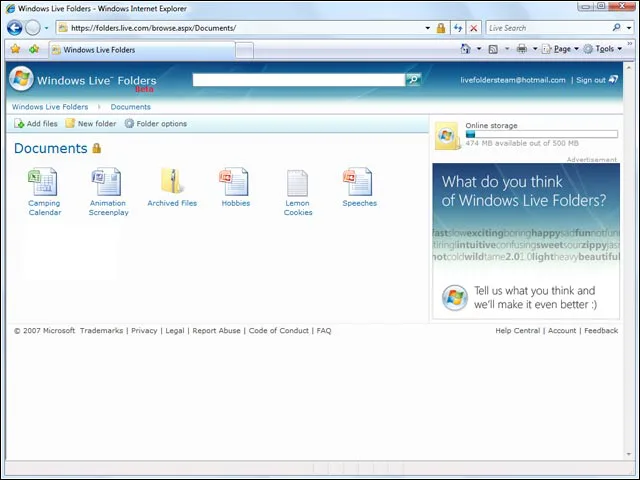The image size is (640, 480).
Task: Expand the Home button dropdown arrow
Action: point(479,49)
